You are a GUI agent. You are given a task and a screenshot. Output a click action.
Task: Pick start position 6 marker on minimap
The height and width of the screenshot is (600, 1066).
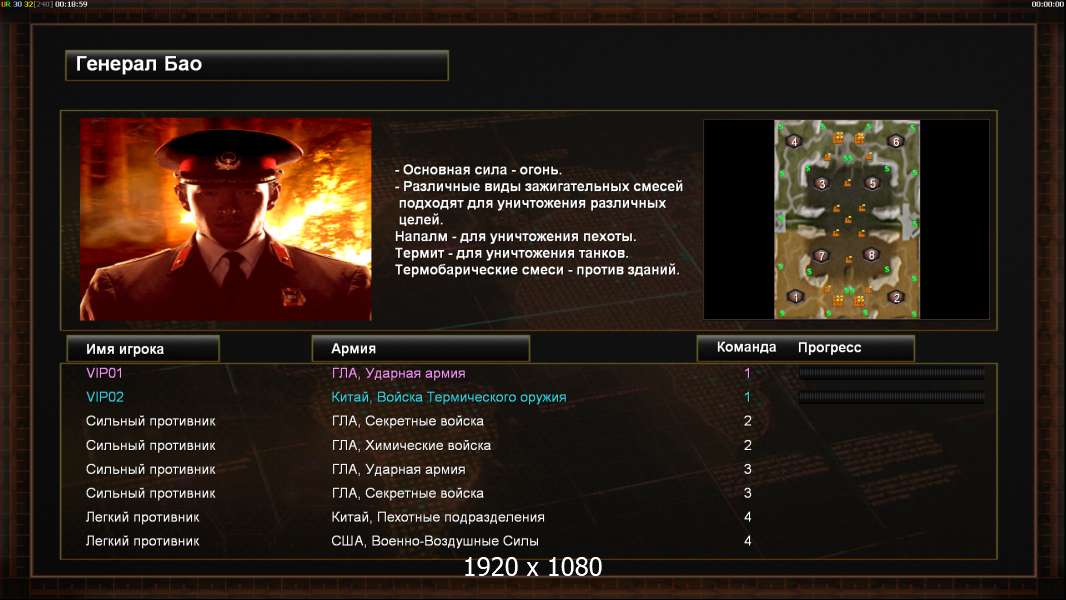pyautogui.click(x=896, y=141)
